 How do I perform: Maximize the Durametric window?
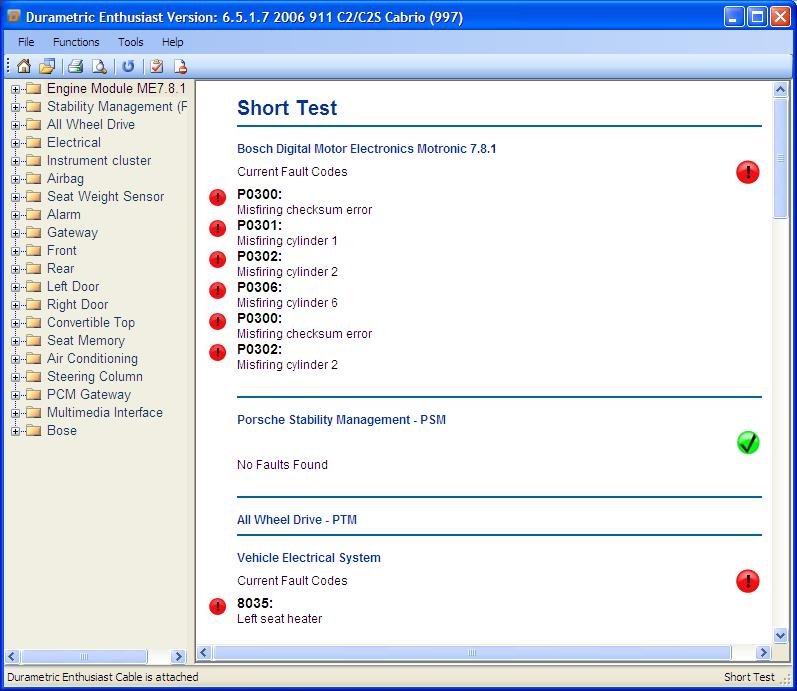coord(757,17)
